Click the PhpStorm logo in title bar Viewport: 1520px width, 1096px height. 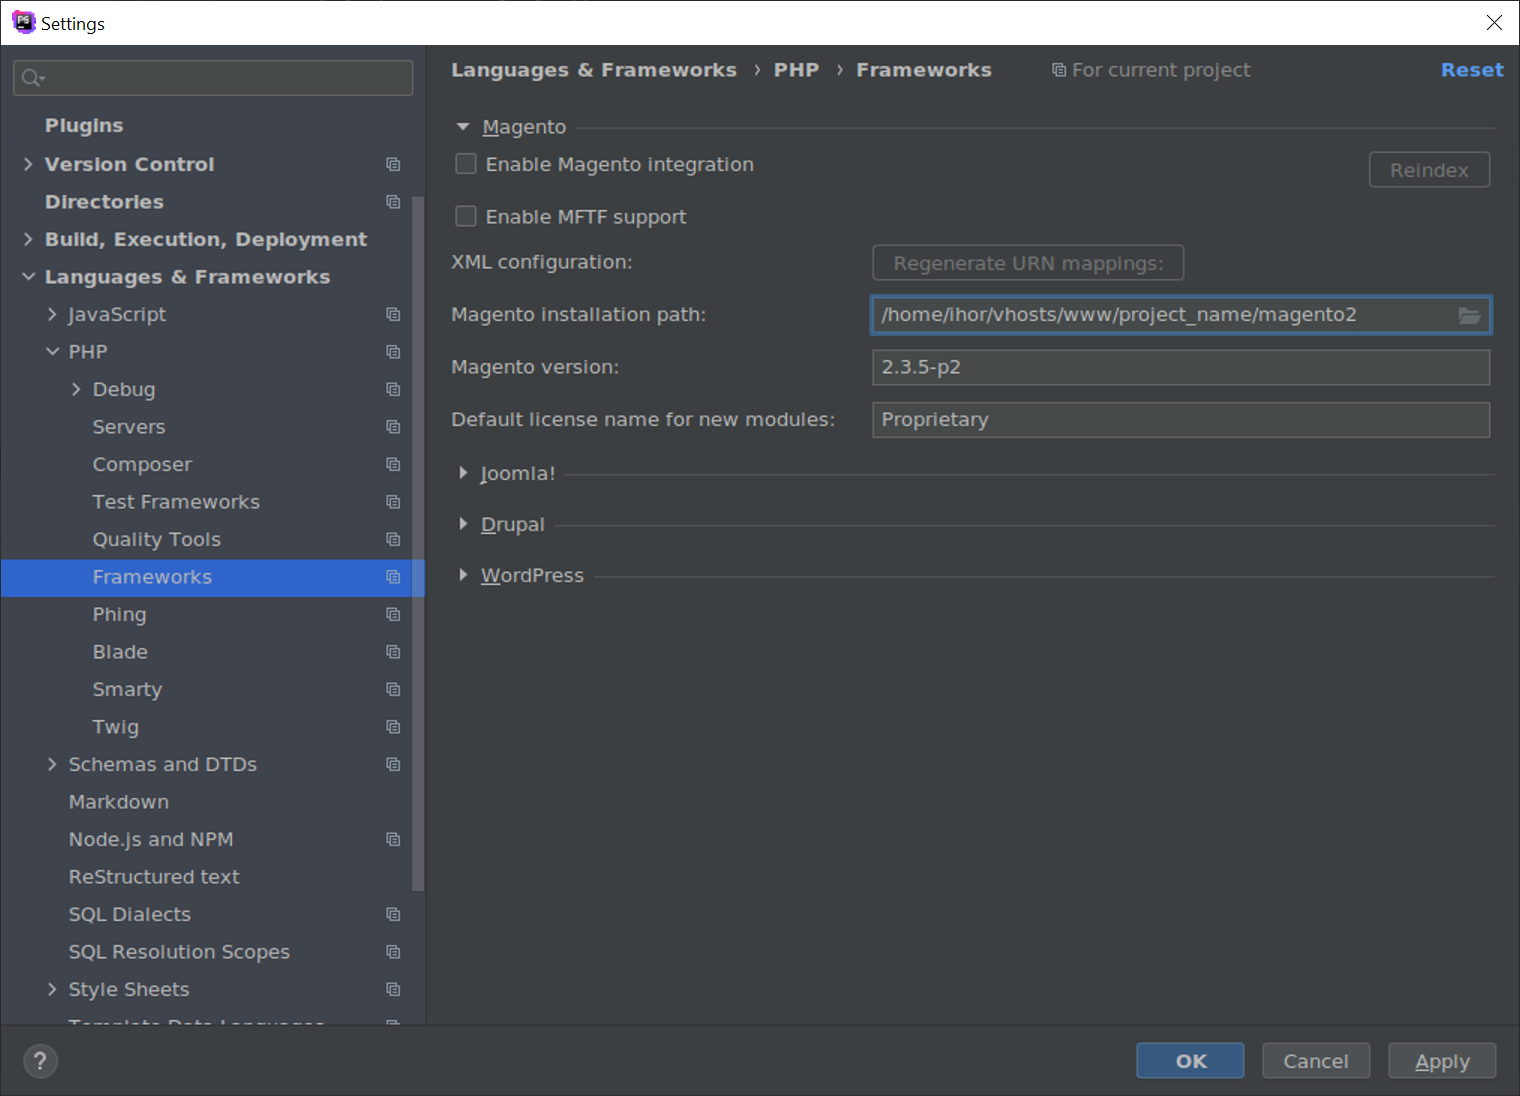(x=23, y=22)
